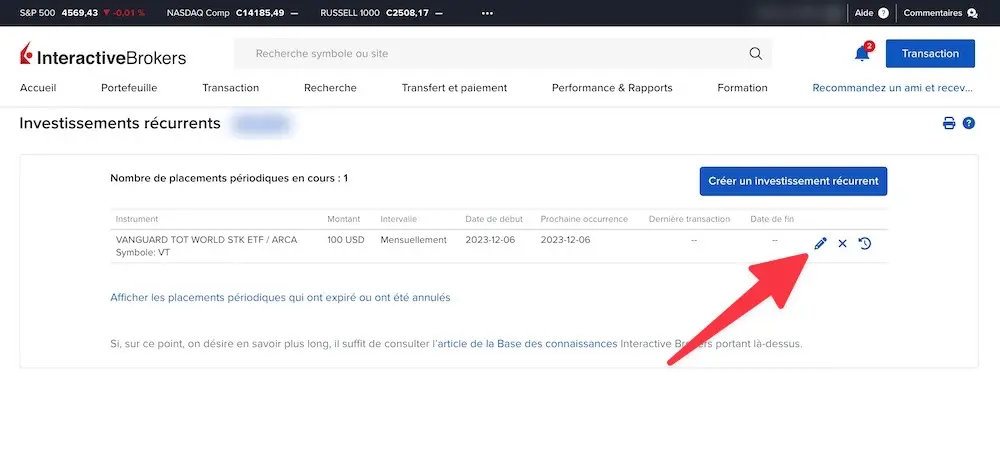Screen dimensions: 1000x476
Task: Click the NASDAQ Comp ticker
Action: (x=232, y=13)
